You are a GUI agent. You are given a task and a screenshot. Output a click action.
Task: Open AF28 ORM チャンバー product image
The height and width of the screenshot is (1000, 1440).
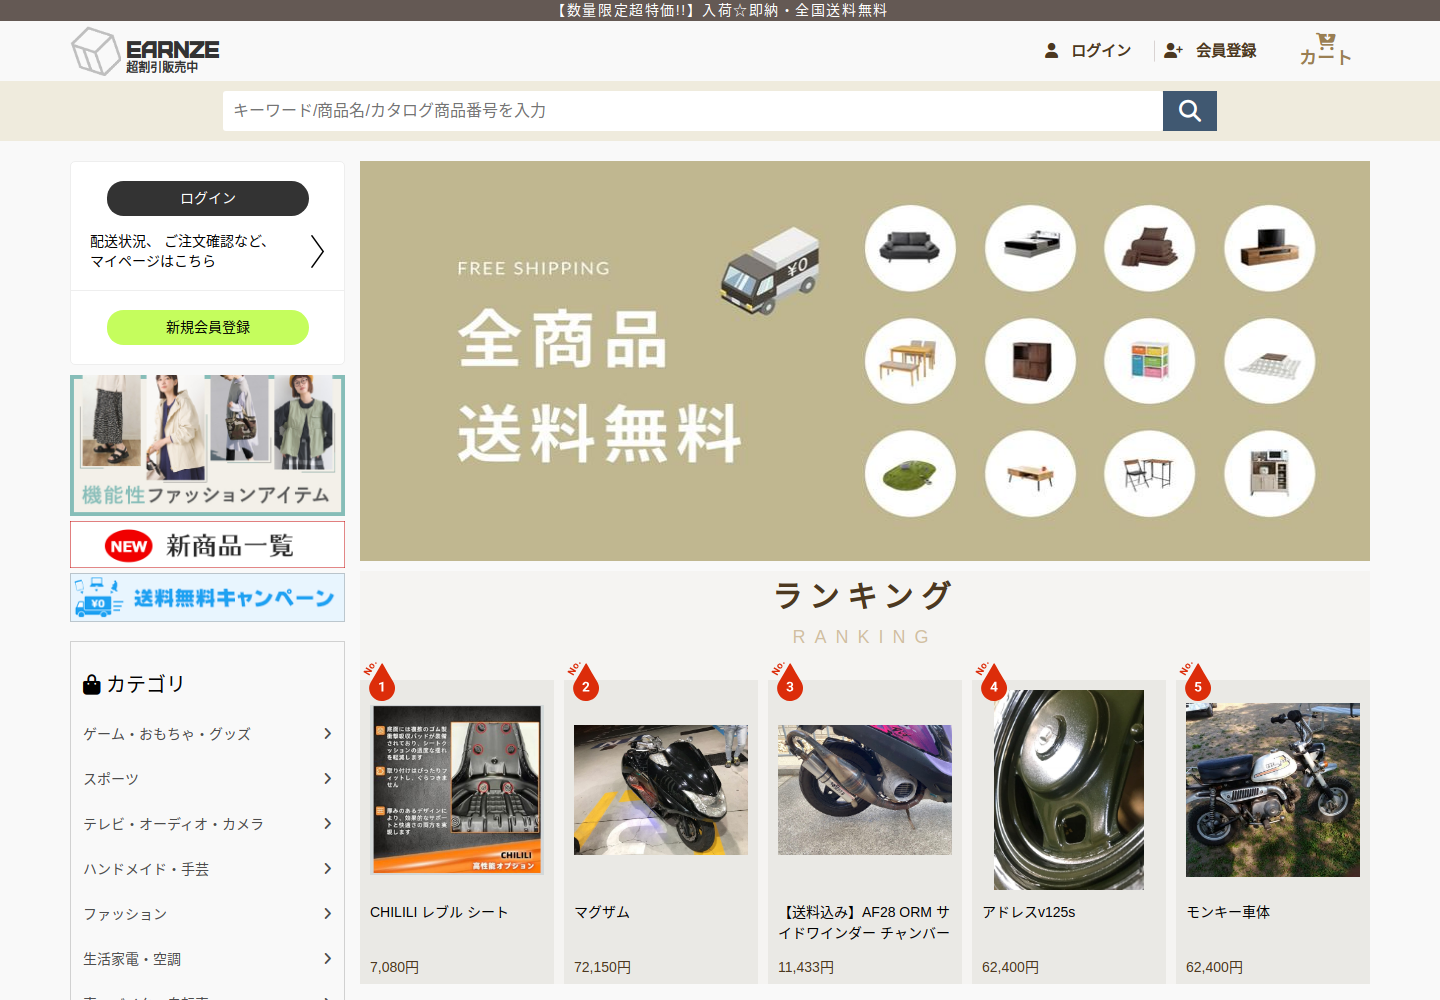tap(865, 790)
